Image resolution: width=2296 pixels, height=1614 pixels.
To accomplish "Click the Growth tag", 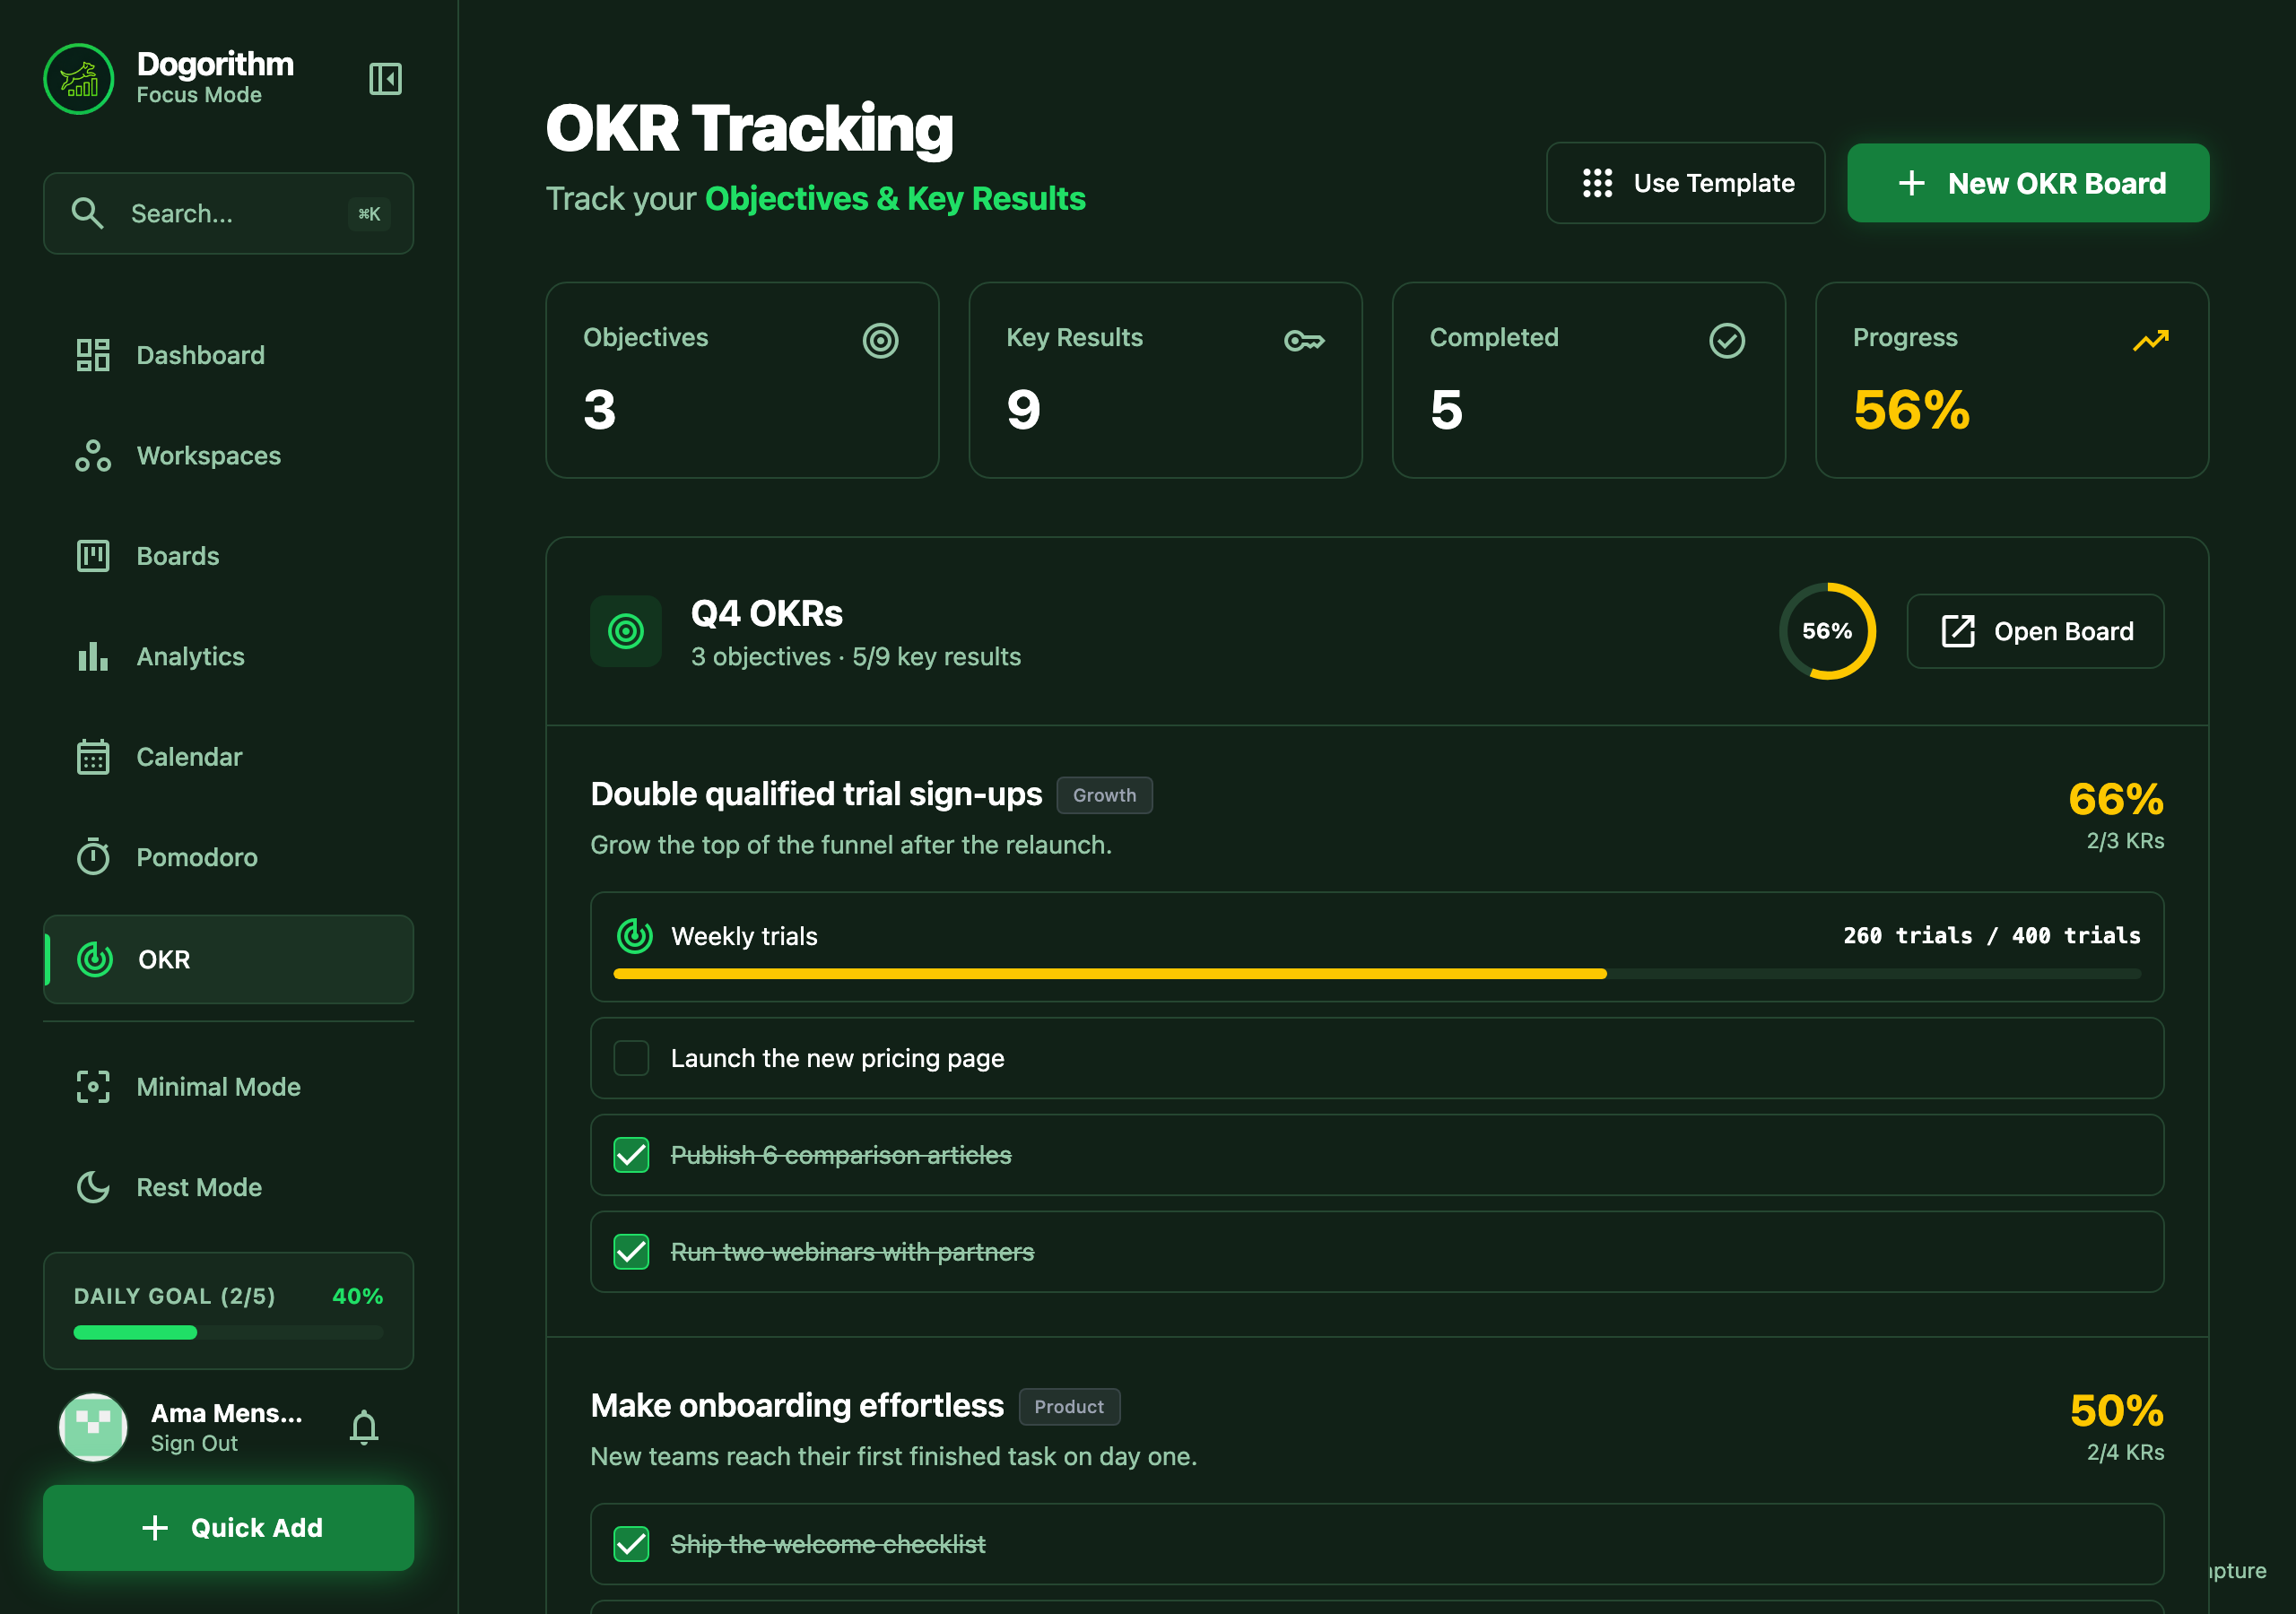I will click(1104, 795).
